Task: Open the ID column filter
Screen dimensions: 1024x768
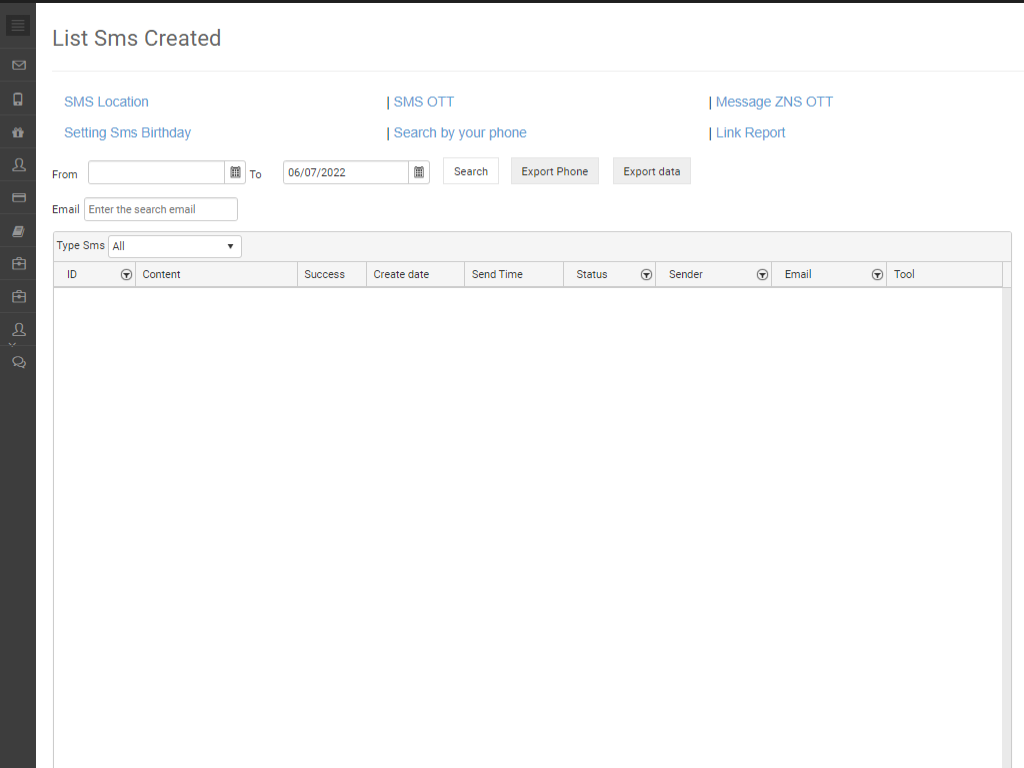Action: pos(126,275)
